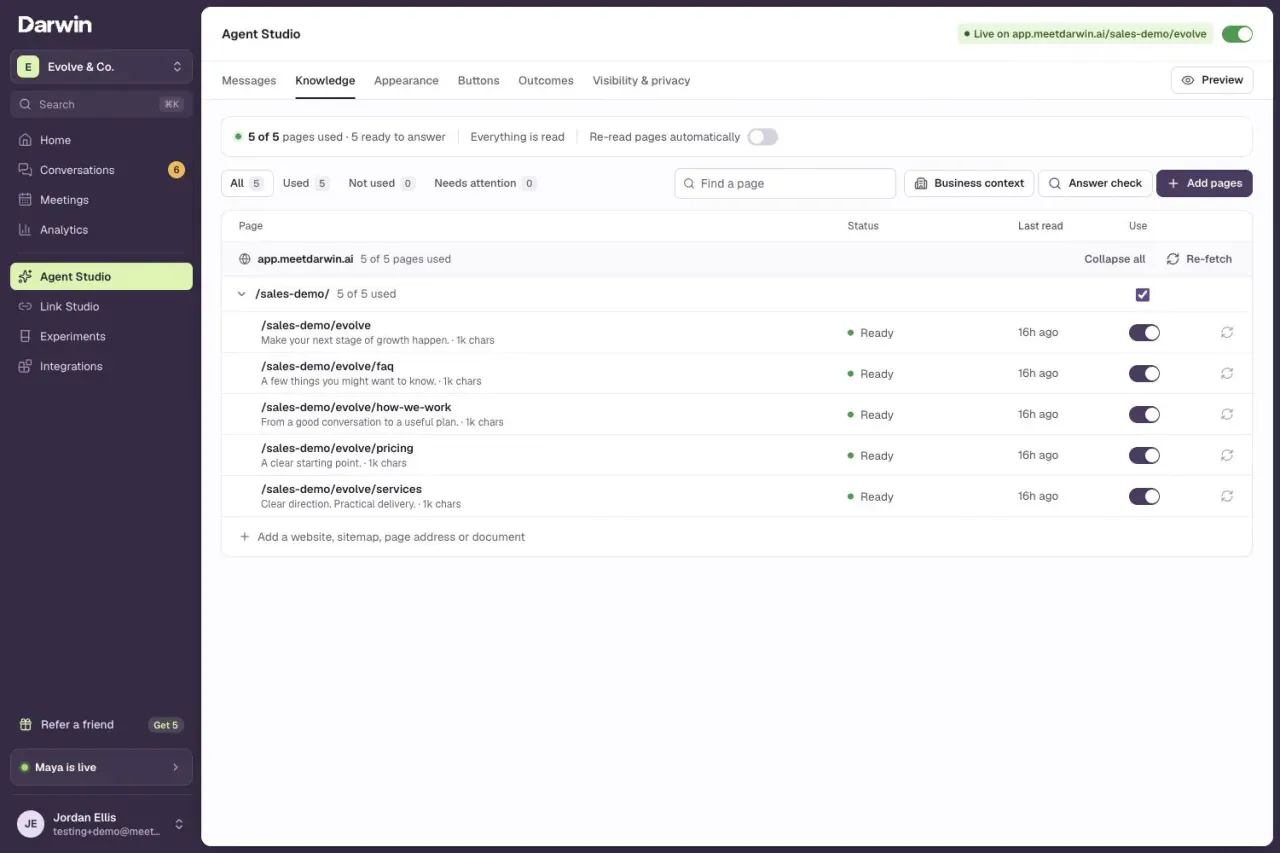Click the Add pages button
Screen dimensions: 1280x853
coord(1204,183)
